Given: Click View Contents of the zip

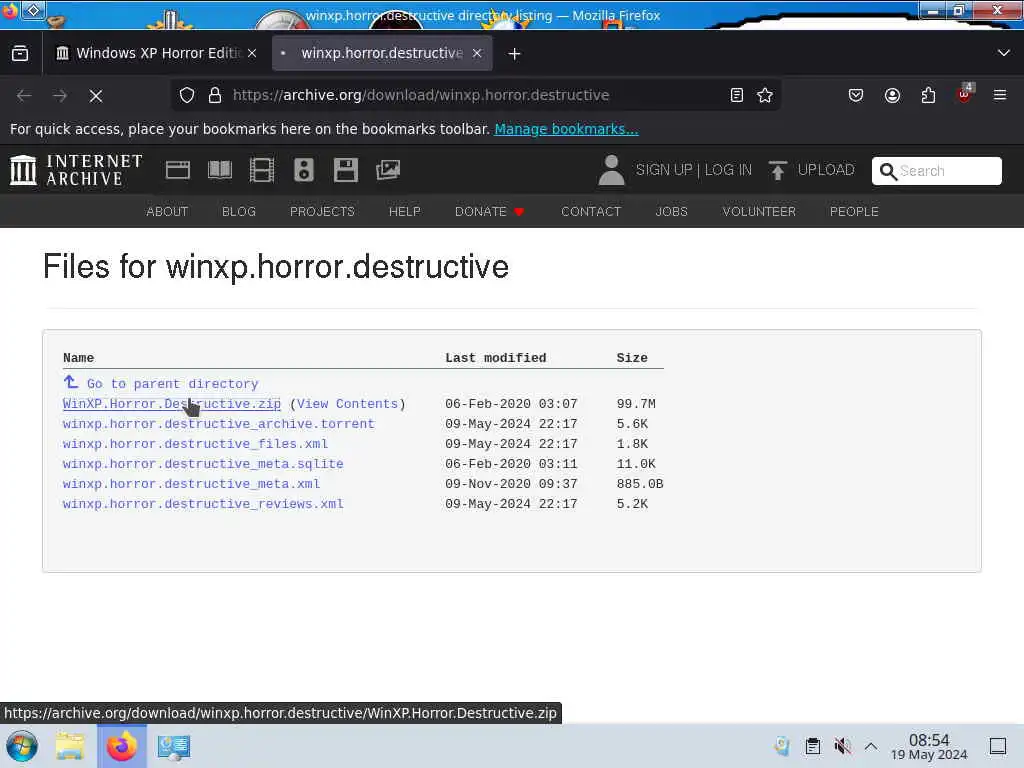Looking at the screenshot, I should click(x=347, y=404).
